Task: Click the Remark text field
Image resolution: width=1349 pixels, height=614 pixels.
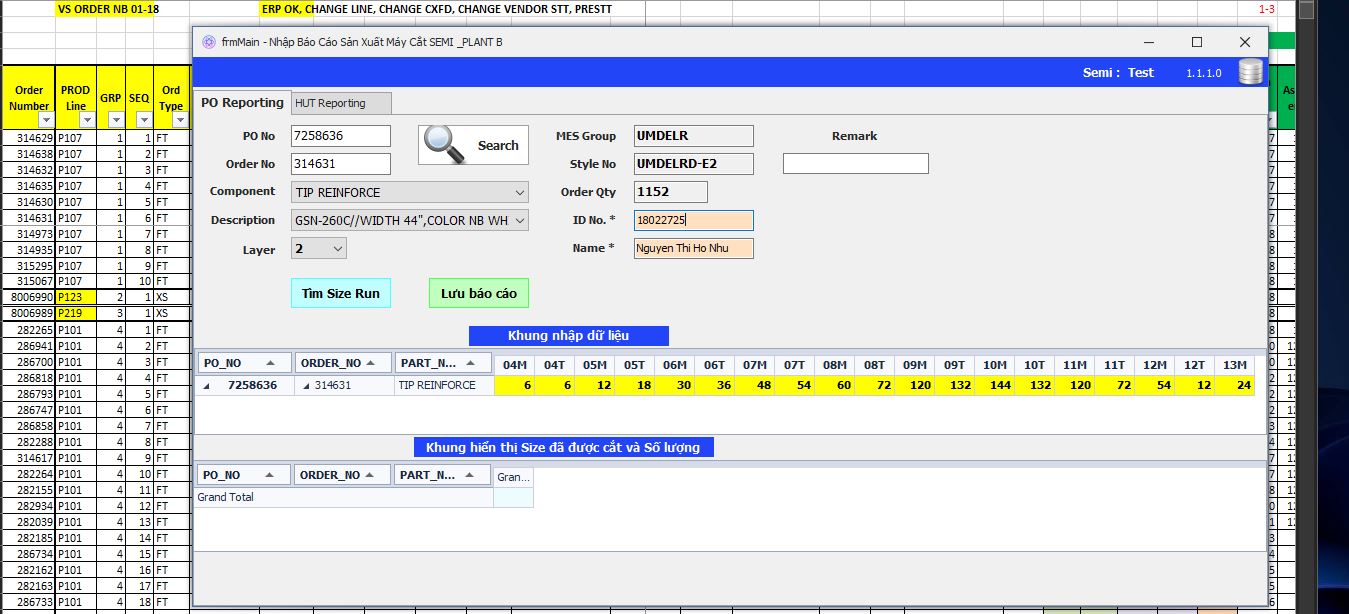Action: tap(855, 163)
